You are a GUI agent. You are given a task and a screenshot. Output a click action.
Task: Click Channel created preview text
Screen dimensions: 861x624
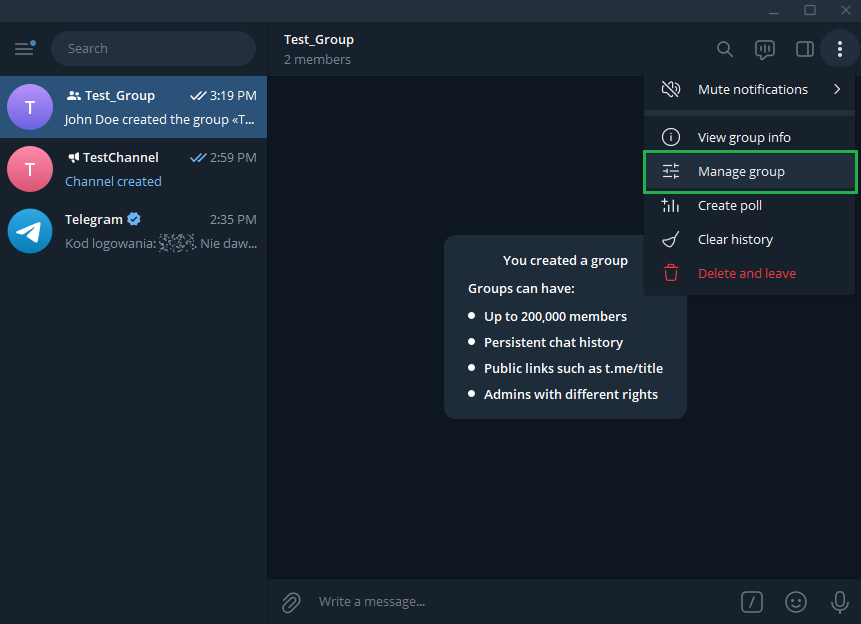[113, 181]
